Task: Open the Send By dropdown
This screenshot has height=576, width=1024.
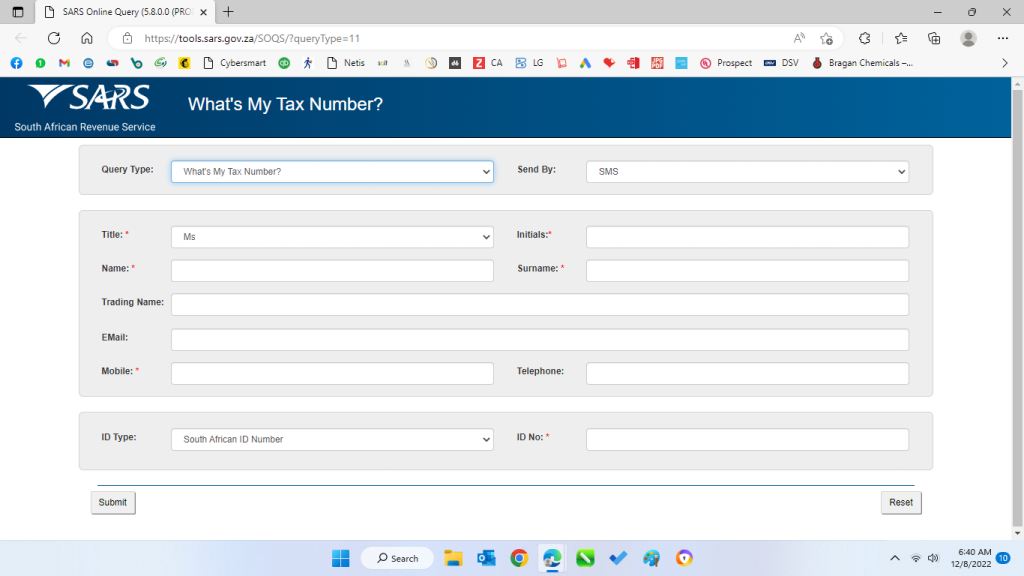Action: [747, 172]
